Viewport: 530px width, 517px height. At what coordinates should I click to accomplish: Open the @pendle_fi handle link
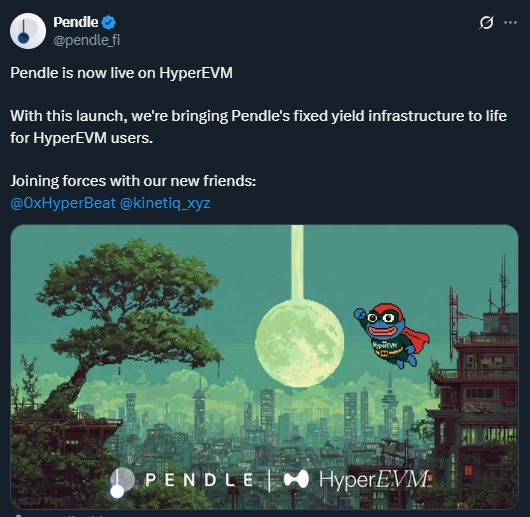[x=87, y=40]
